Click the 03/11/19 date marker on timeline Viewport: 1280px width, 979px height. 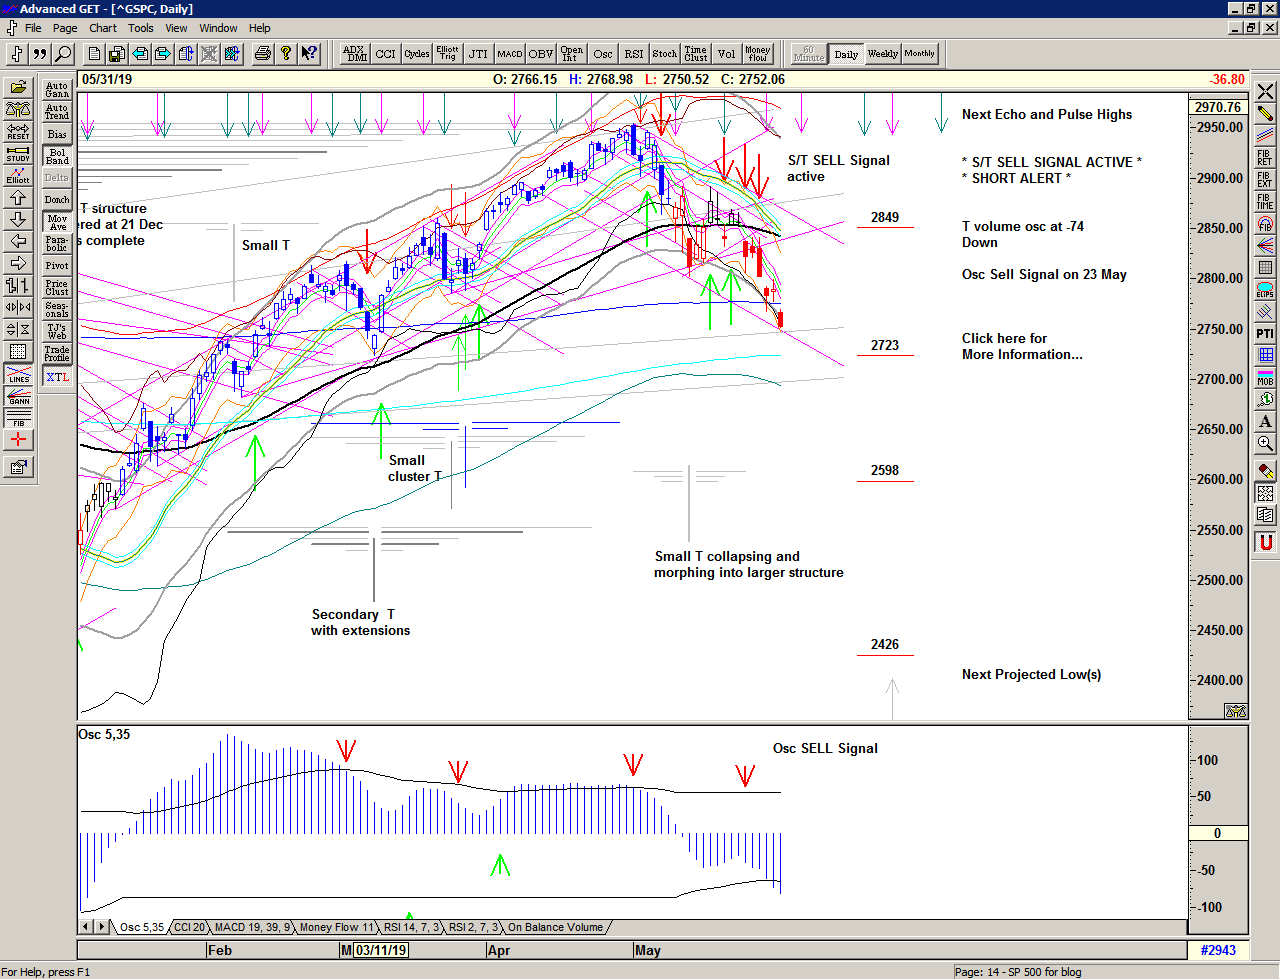381,950
